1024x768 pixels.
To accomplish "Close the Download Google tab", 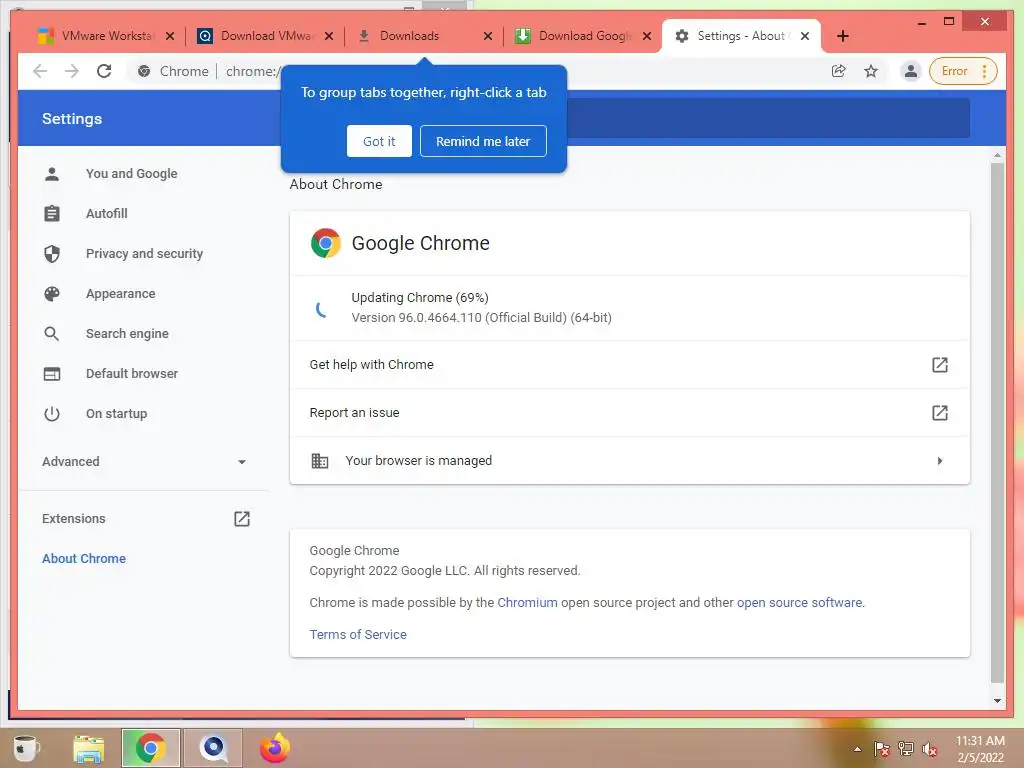I will pyautogui.click(x=647, y=36).
